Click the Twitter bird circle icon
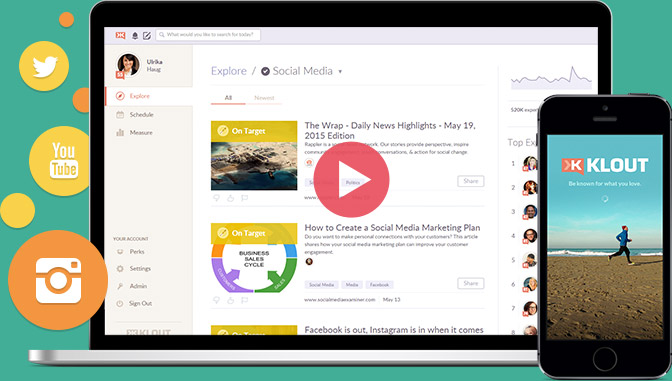 (44, 66)
